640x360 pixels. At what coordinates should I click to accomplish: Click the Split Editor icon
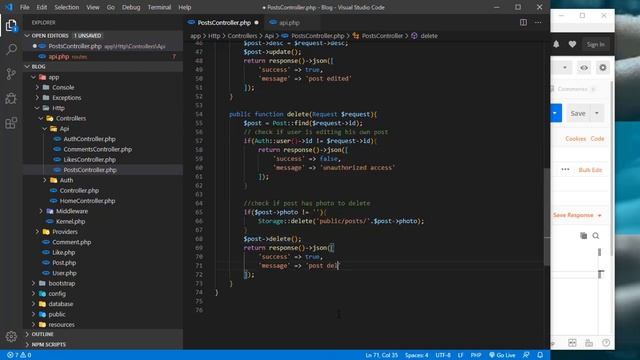pyautogui.click(x=523, y=22)
